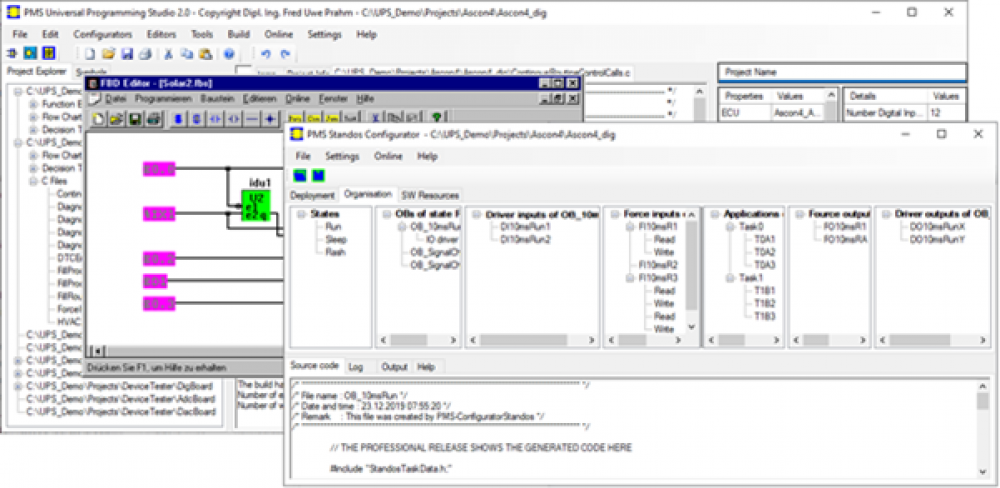Open Baustein menu in FBD Editor

pyautogui.click(x=217, y=99)
